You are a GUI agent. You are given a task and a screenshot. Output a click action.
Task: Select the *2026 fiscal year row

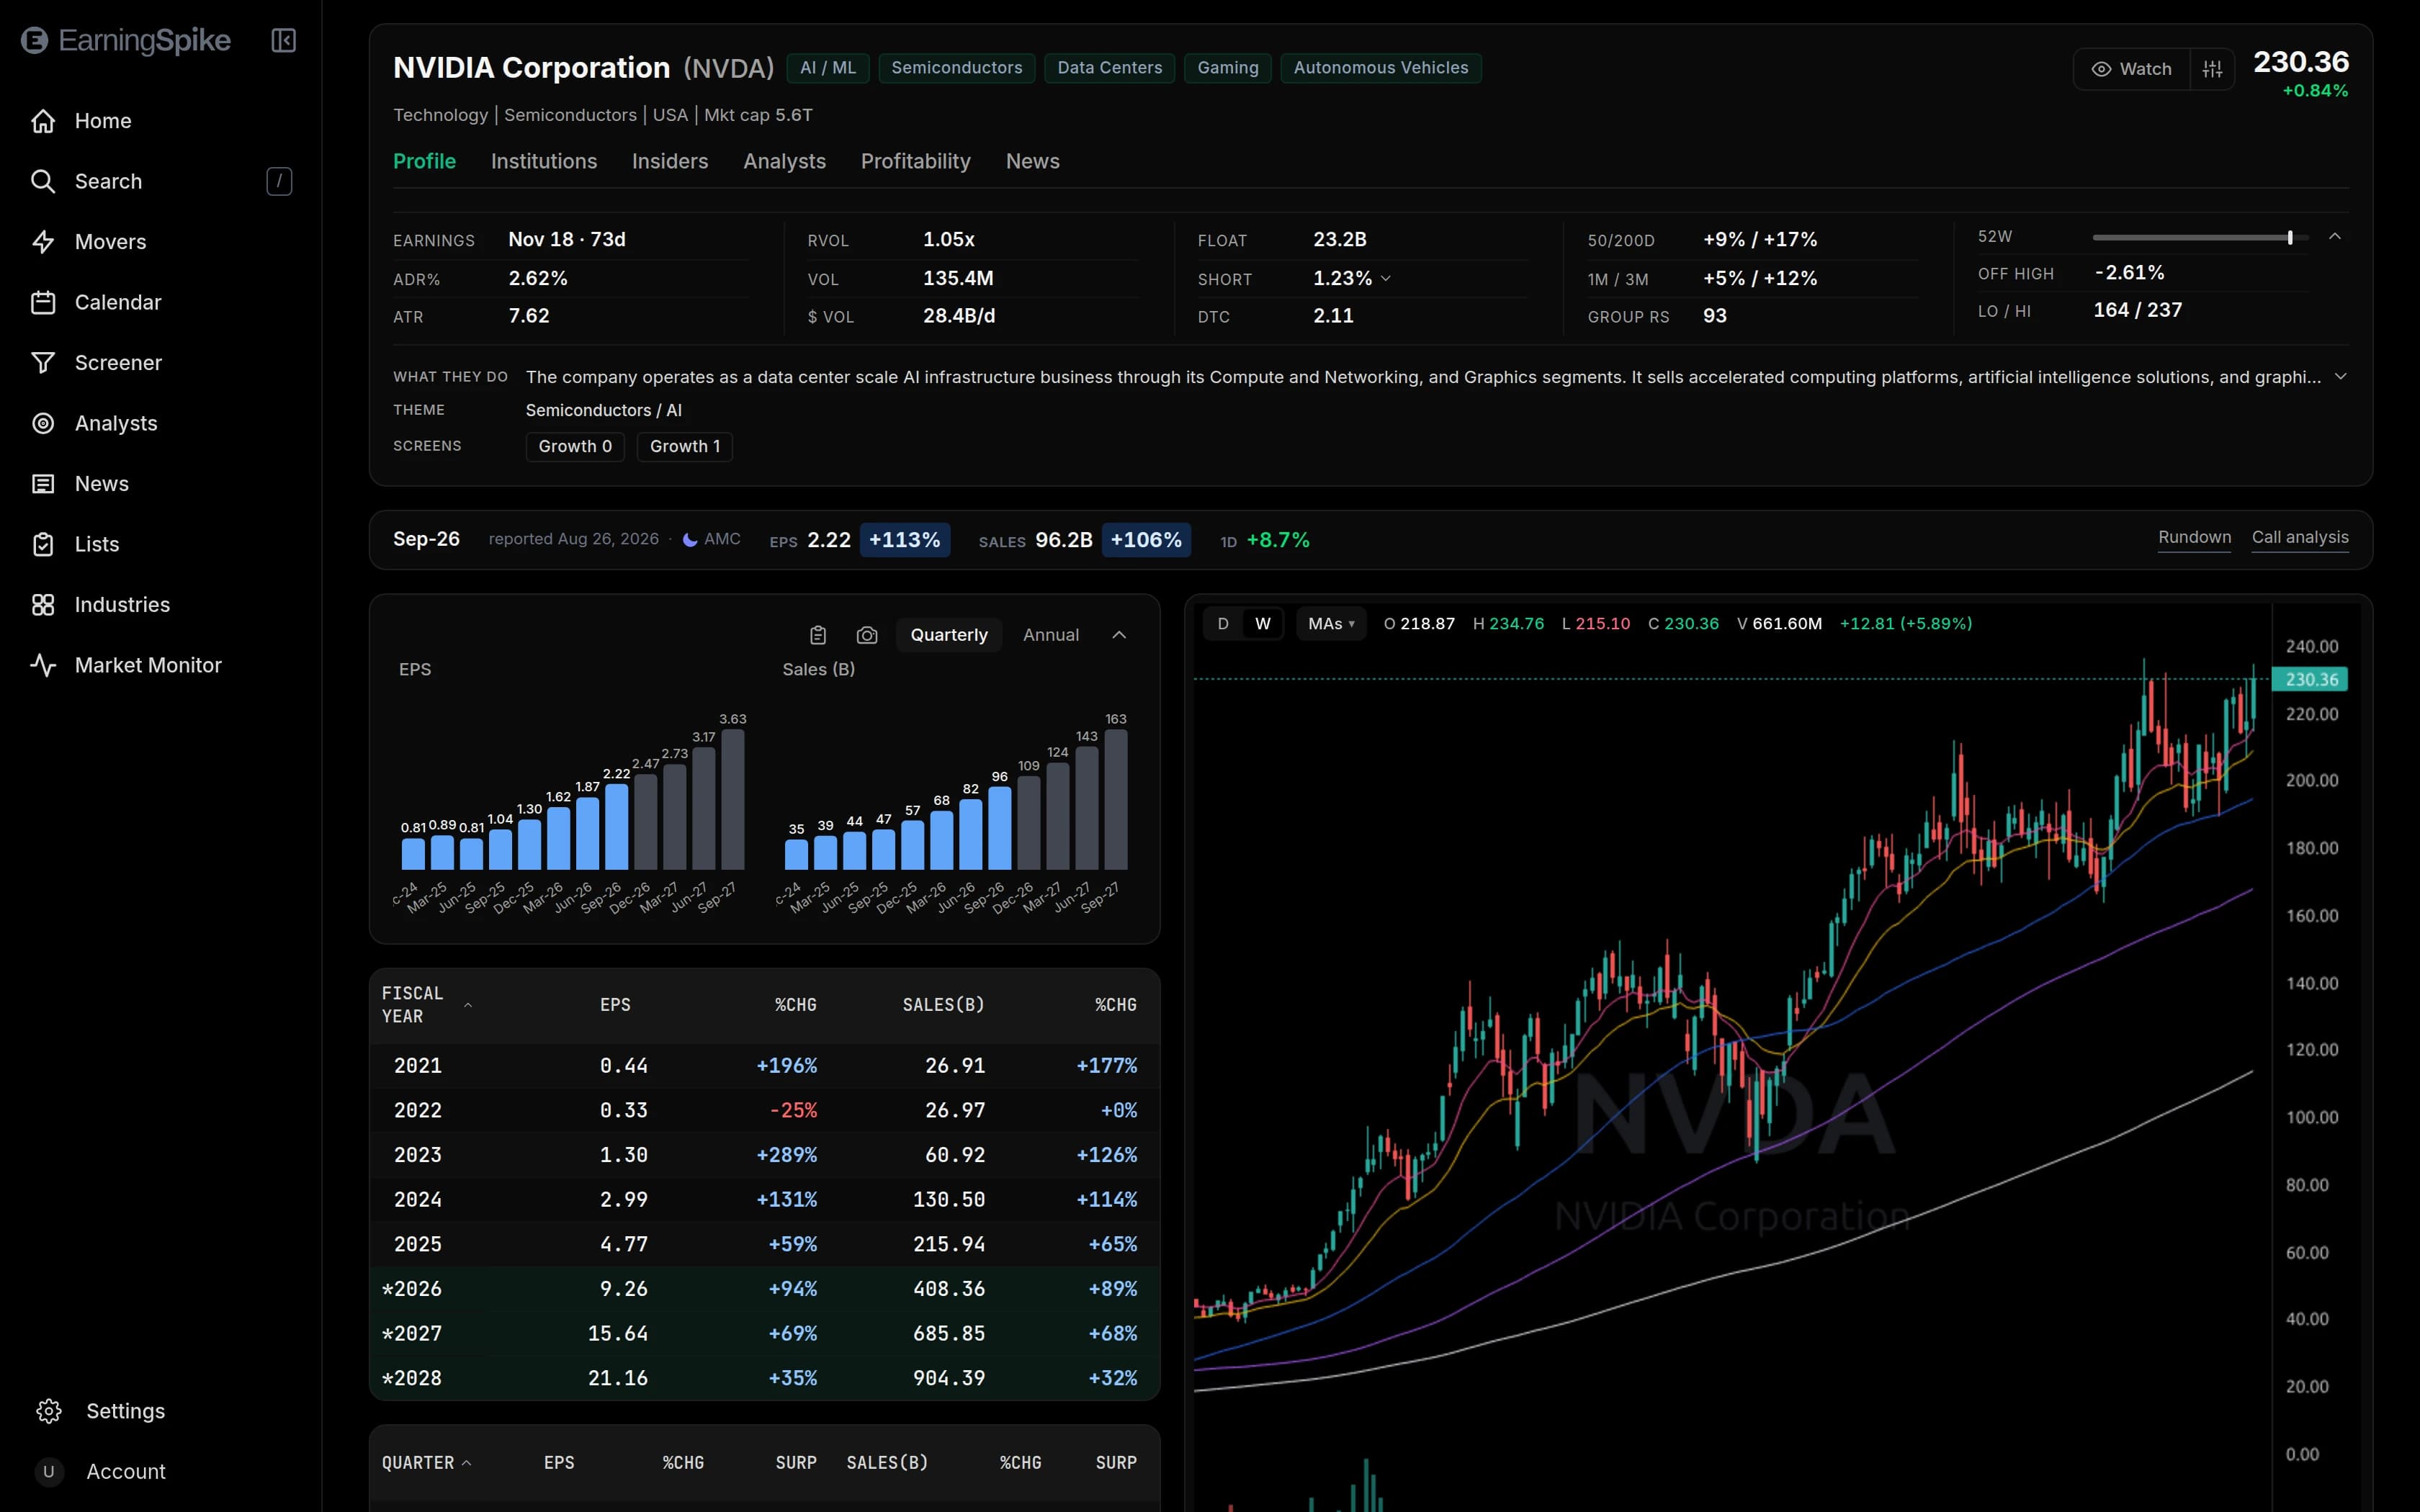765,1290
